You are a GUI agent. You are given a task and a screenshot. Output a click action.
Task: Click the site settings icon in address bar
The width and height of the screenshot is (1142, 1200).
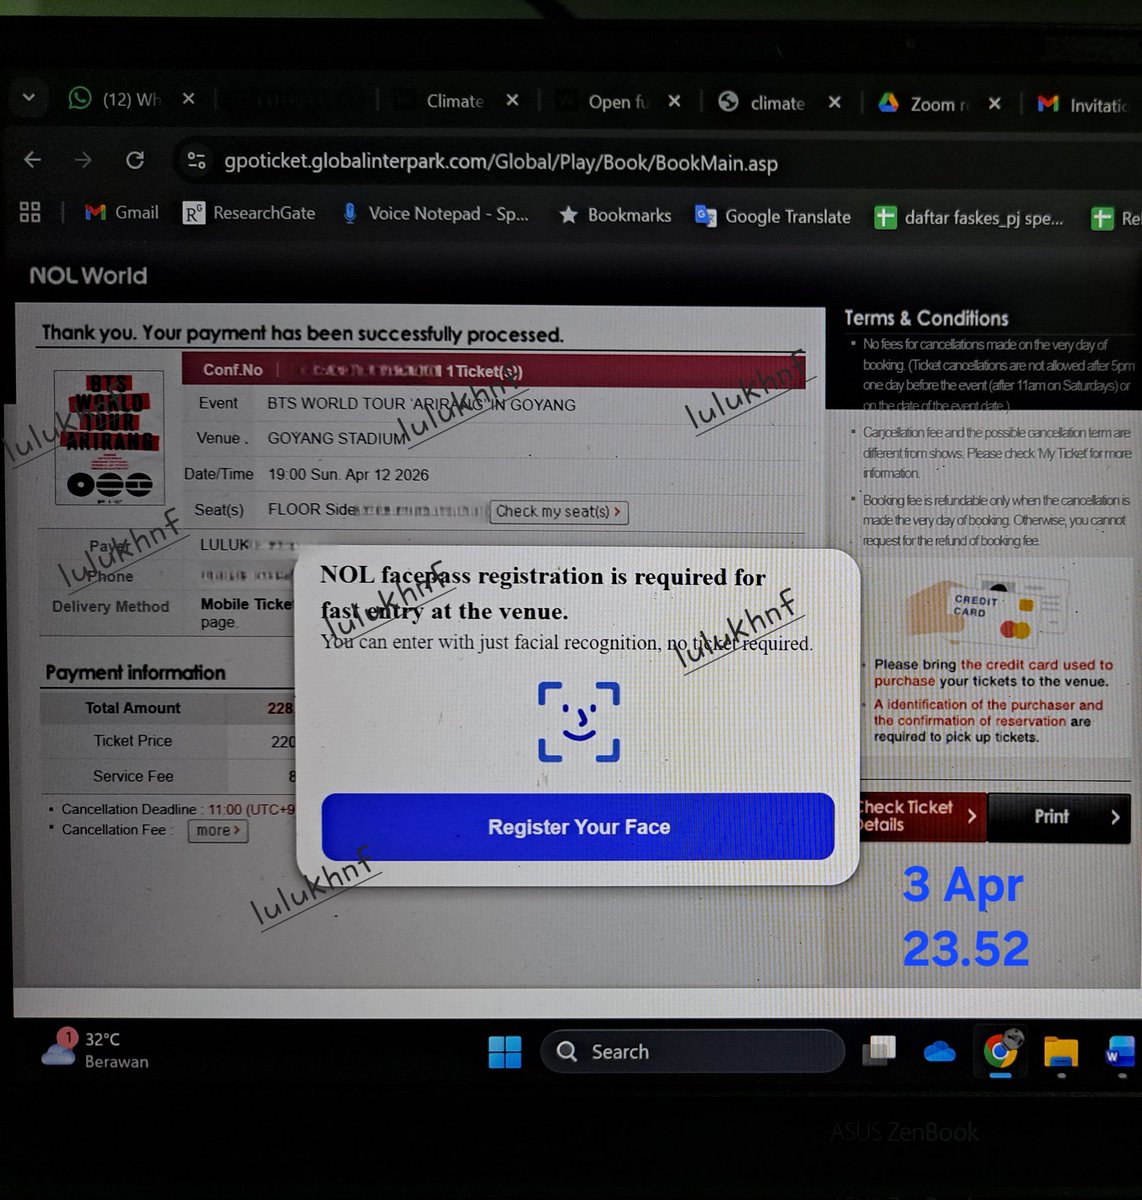tap(196, 161)
